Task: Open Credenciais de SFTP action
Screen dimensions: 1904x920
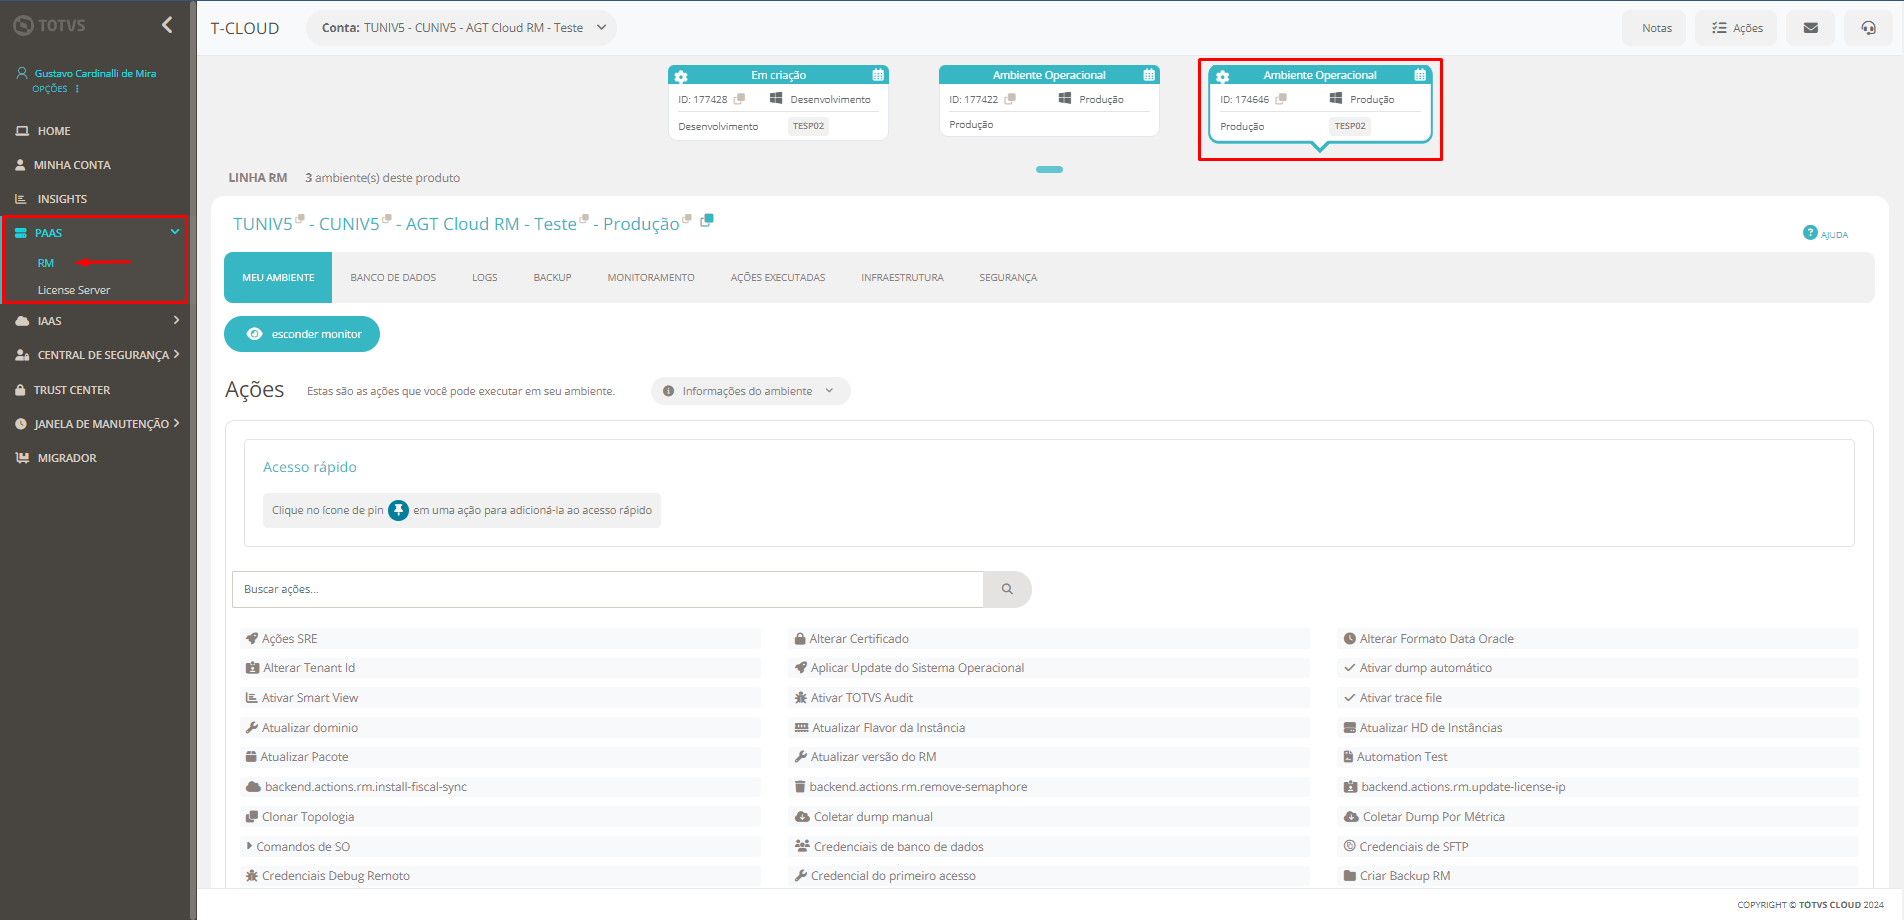Action: click(1598, 847)
